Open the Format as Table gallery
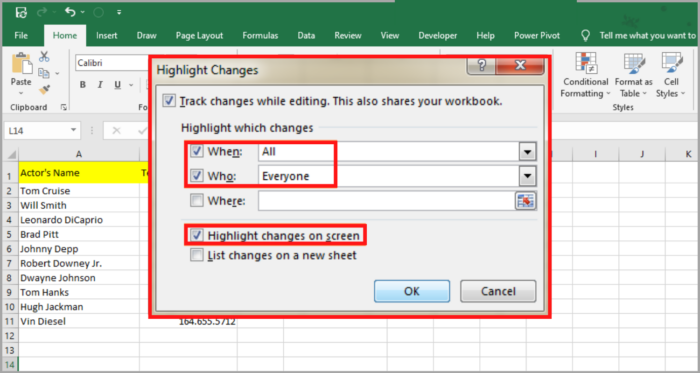The image size is (700, 373). [633, 75]
